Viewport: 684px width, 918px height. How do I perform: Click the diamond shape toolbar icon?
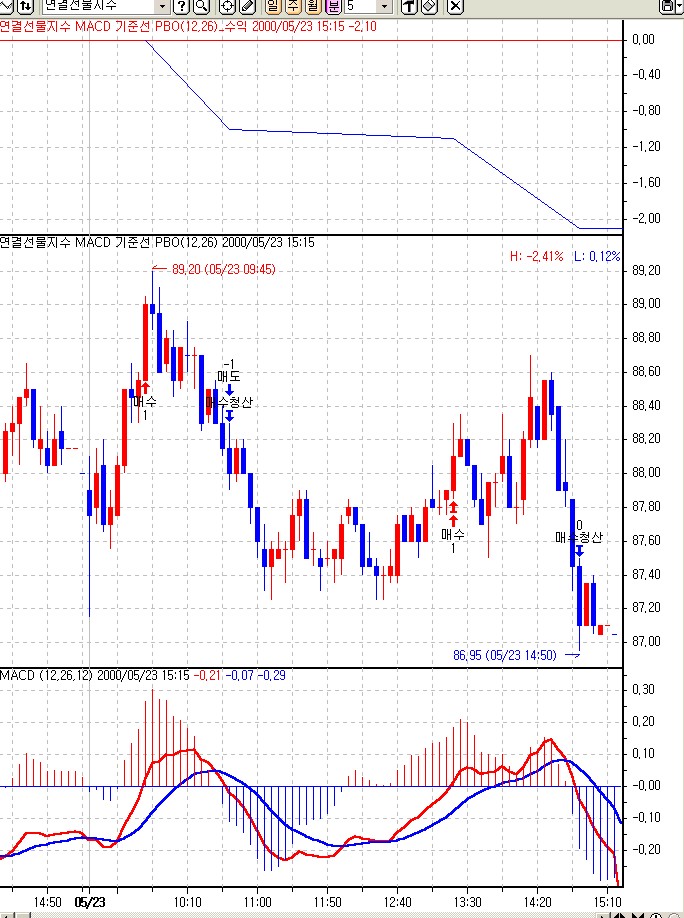coord(428,6)
